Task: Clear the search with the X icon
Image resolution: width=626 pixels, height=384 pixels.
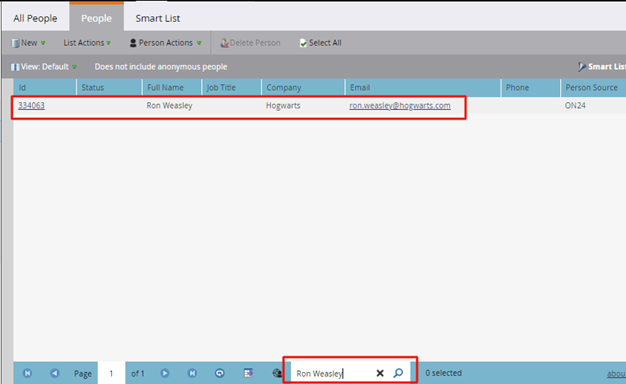Action: (380, 373)
